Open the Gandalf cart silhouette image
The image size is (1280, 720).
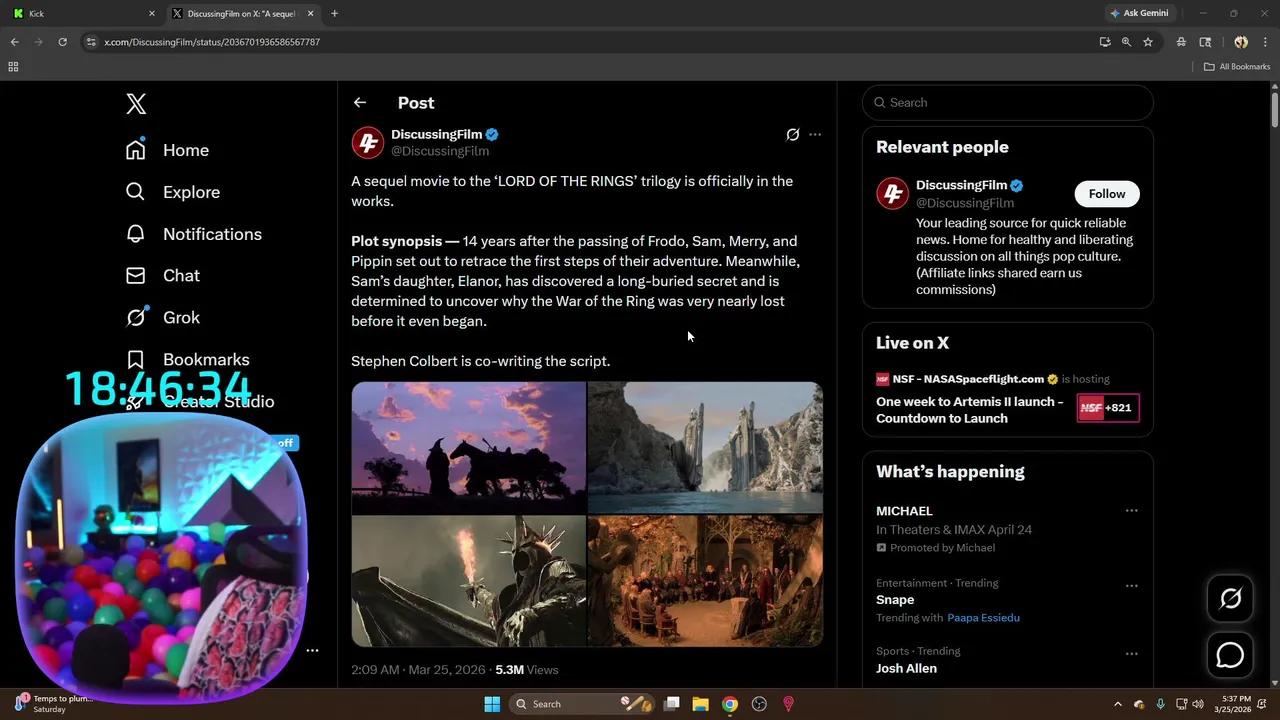pos(468,447)
